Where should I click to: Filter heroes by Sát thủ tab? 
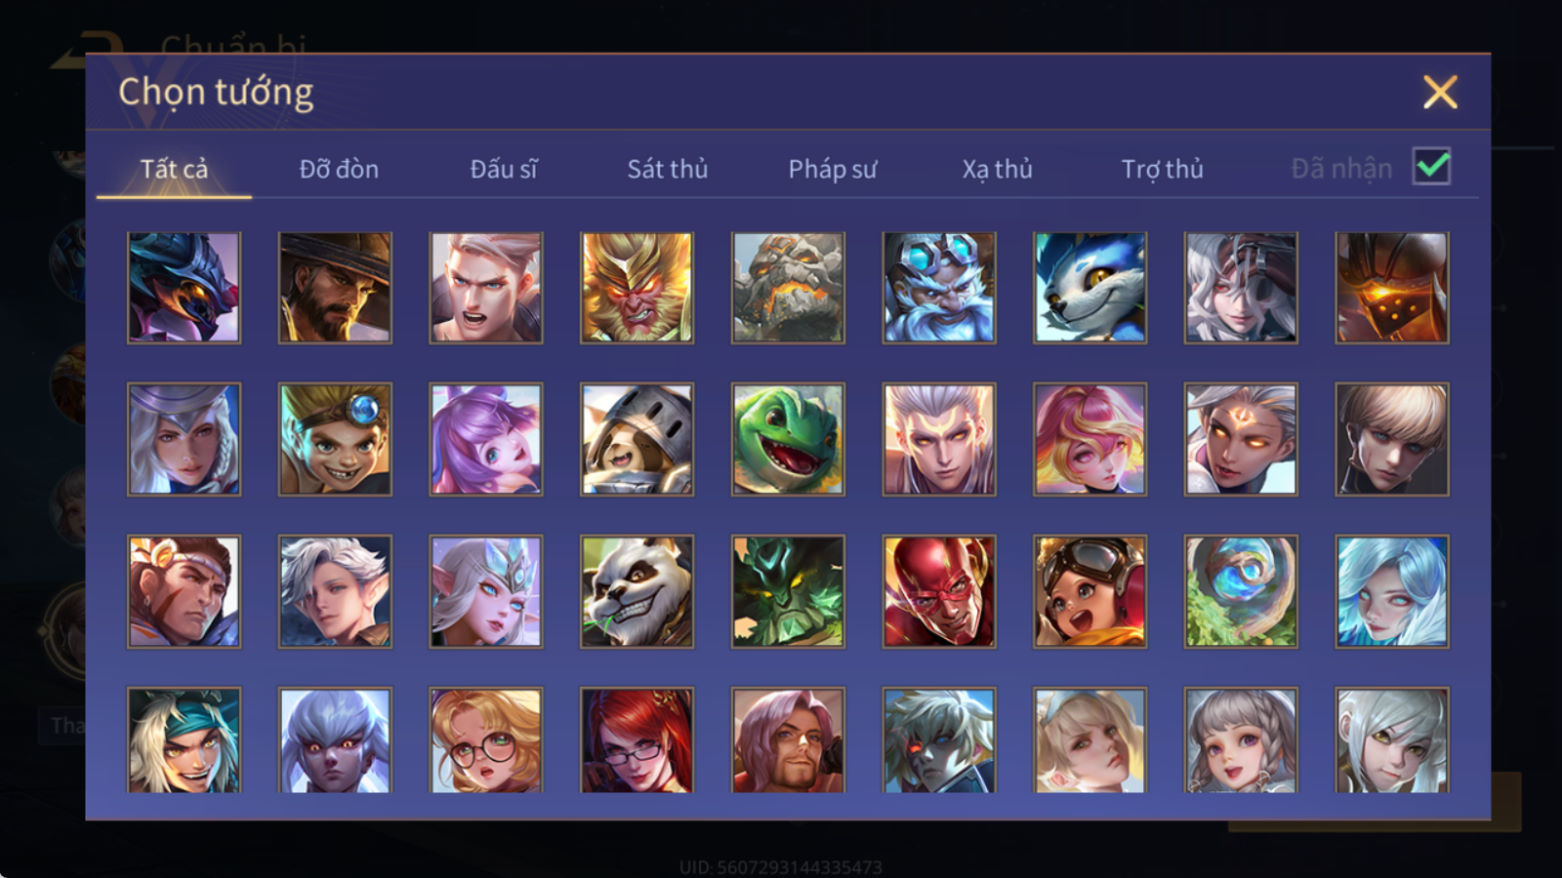click(667, 169)
